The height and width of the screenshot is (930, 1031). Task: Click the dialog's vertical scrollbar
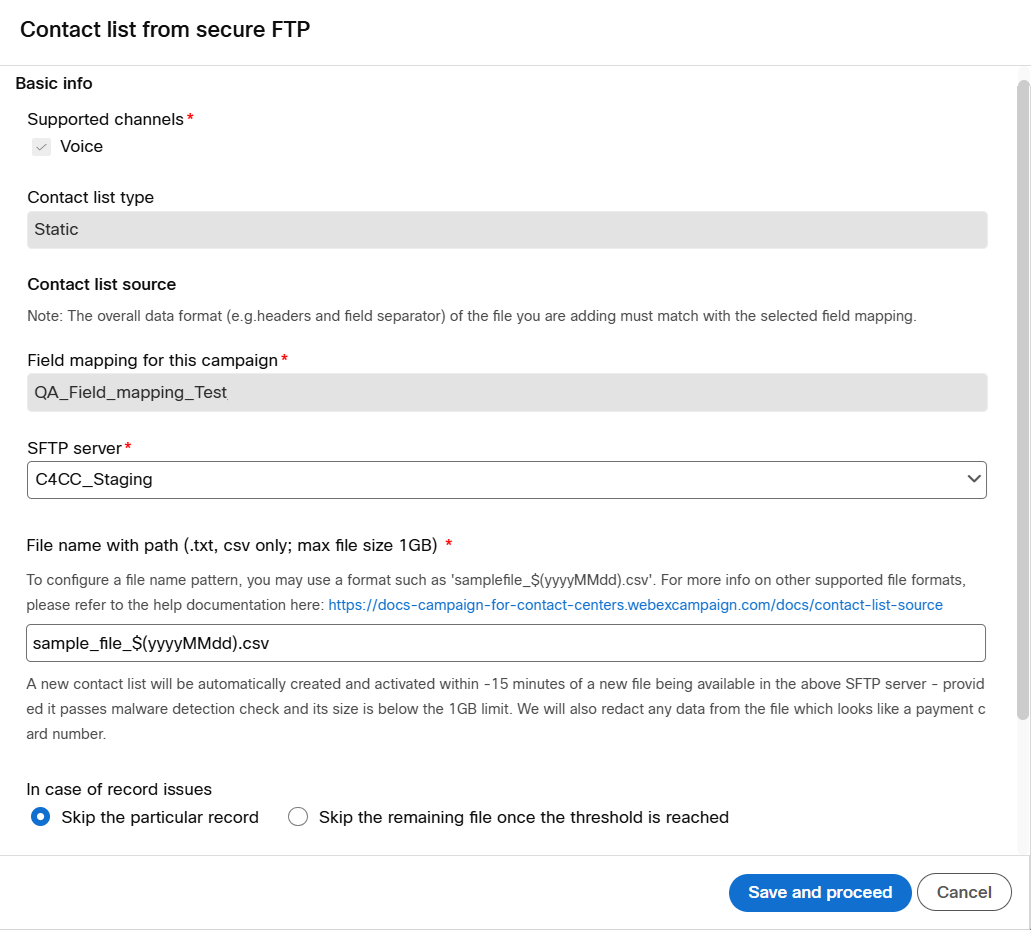pos(1023,400)
